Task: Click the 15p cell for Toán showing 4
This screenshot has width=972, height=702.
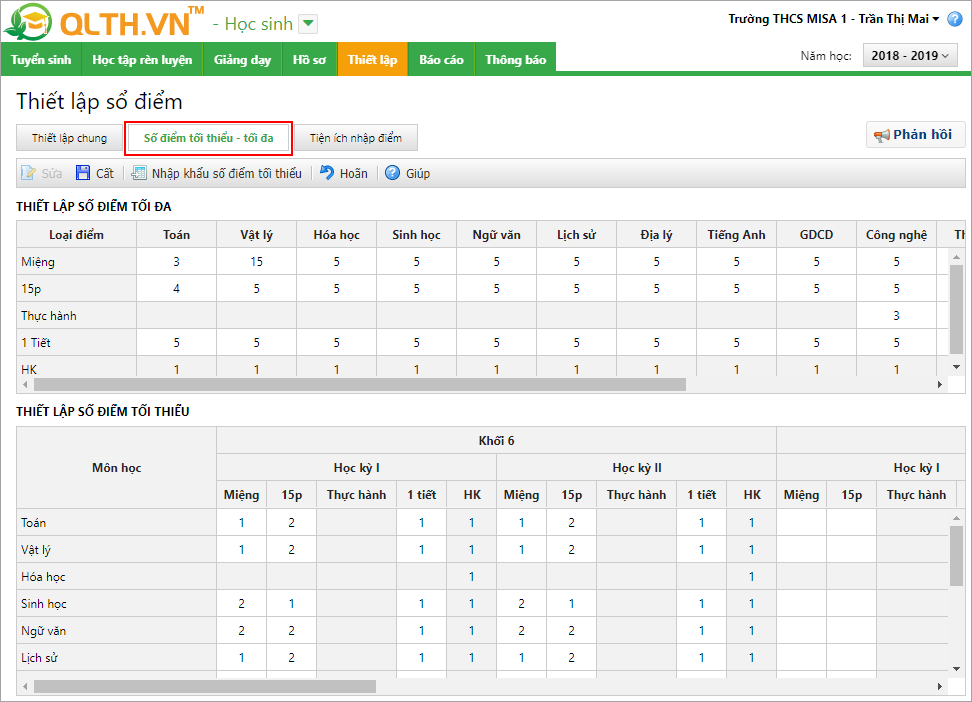Action: point(177,288)
